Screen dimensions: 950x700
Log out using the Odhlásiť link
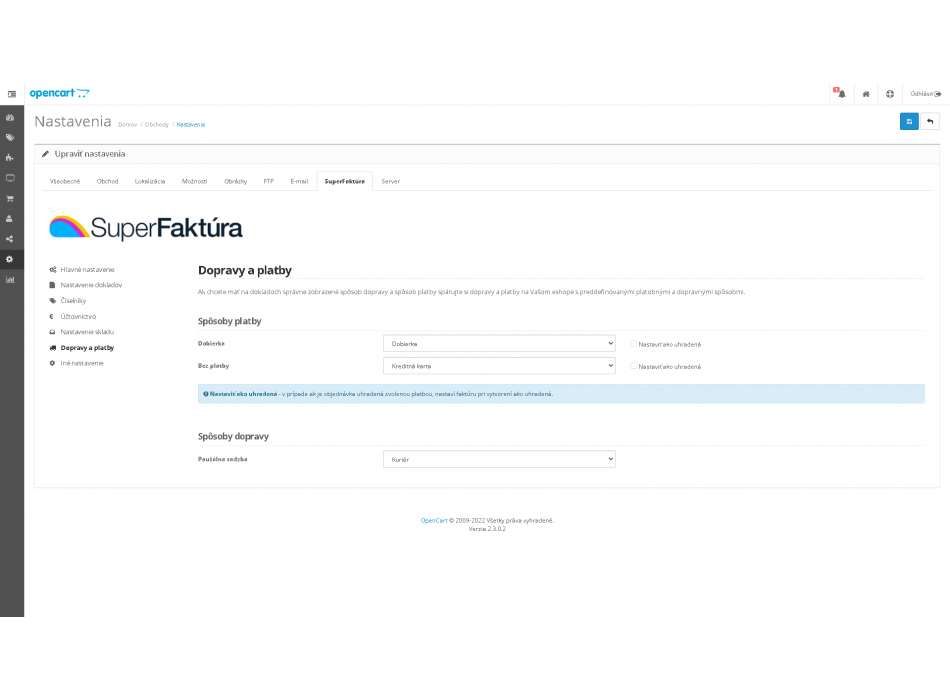click(x=925, y=94)
